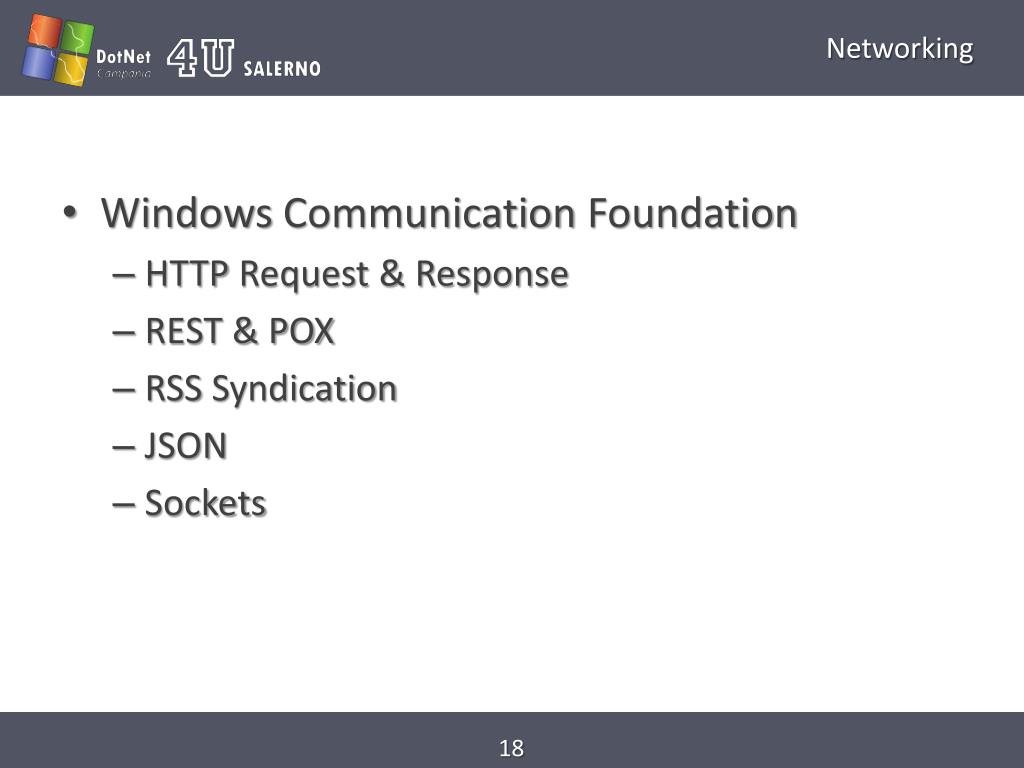Click the 'Windows Communication Foundation' heading
This screenshot has width=1024, height=768.
tap(449, 212)
